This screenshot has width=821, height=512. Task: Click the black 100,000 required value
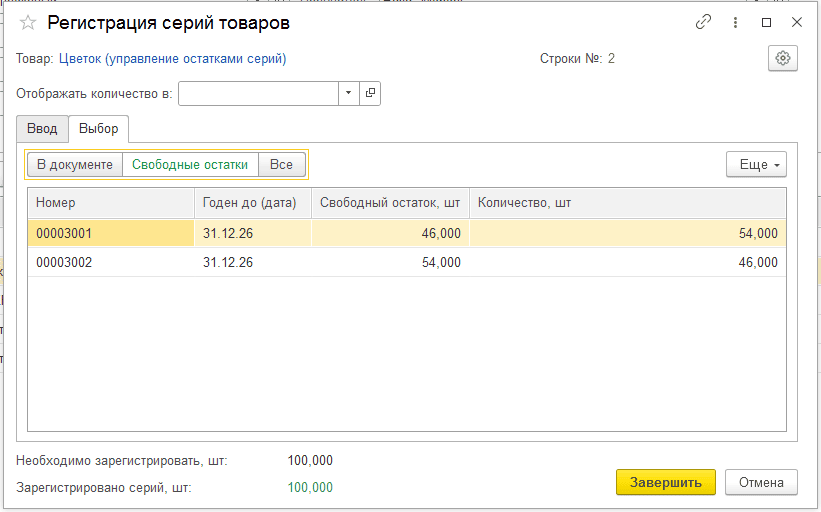310,461
